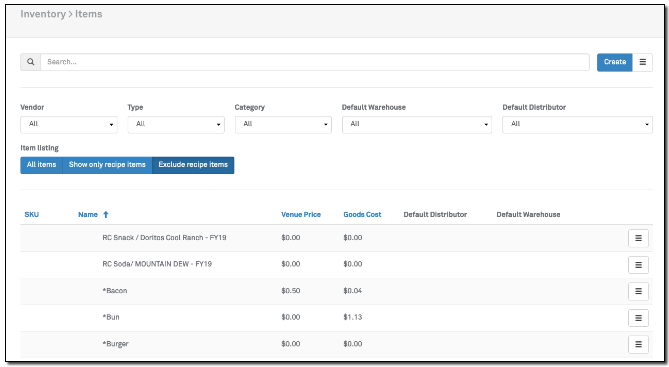Expand the Default Warehouse filter dropdown
Image resolution: width=669 pixels, height=367 pixels.
coord(417,125)
